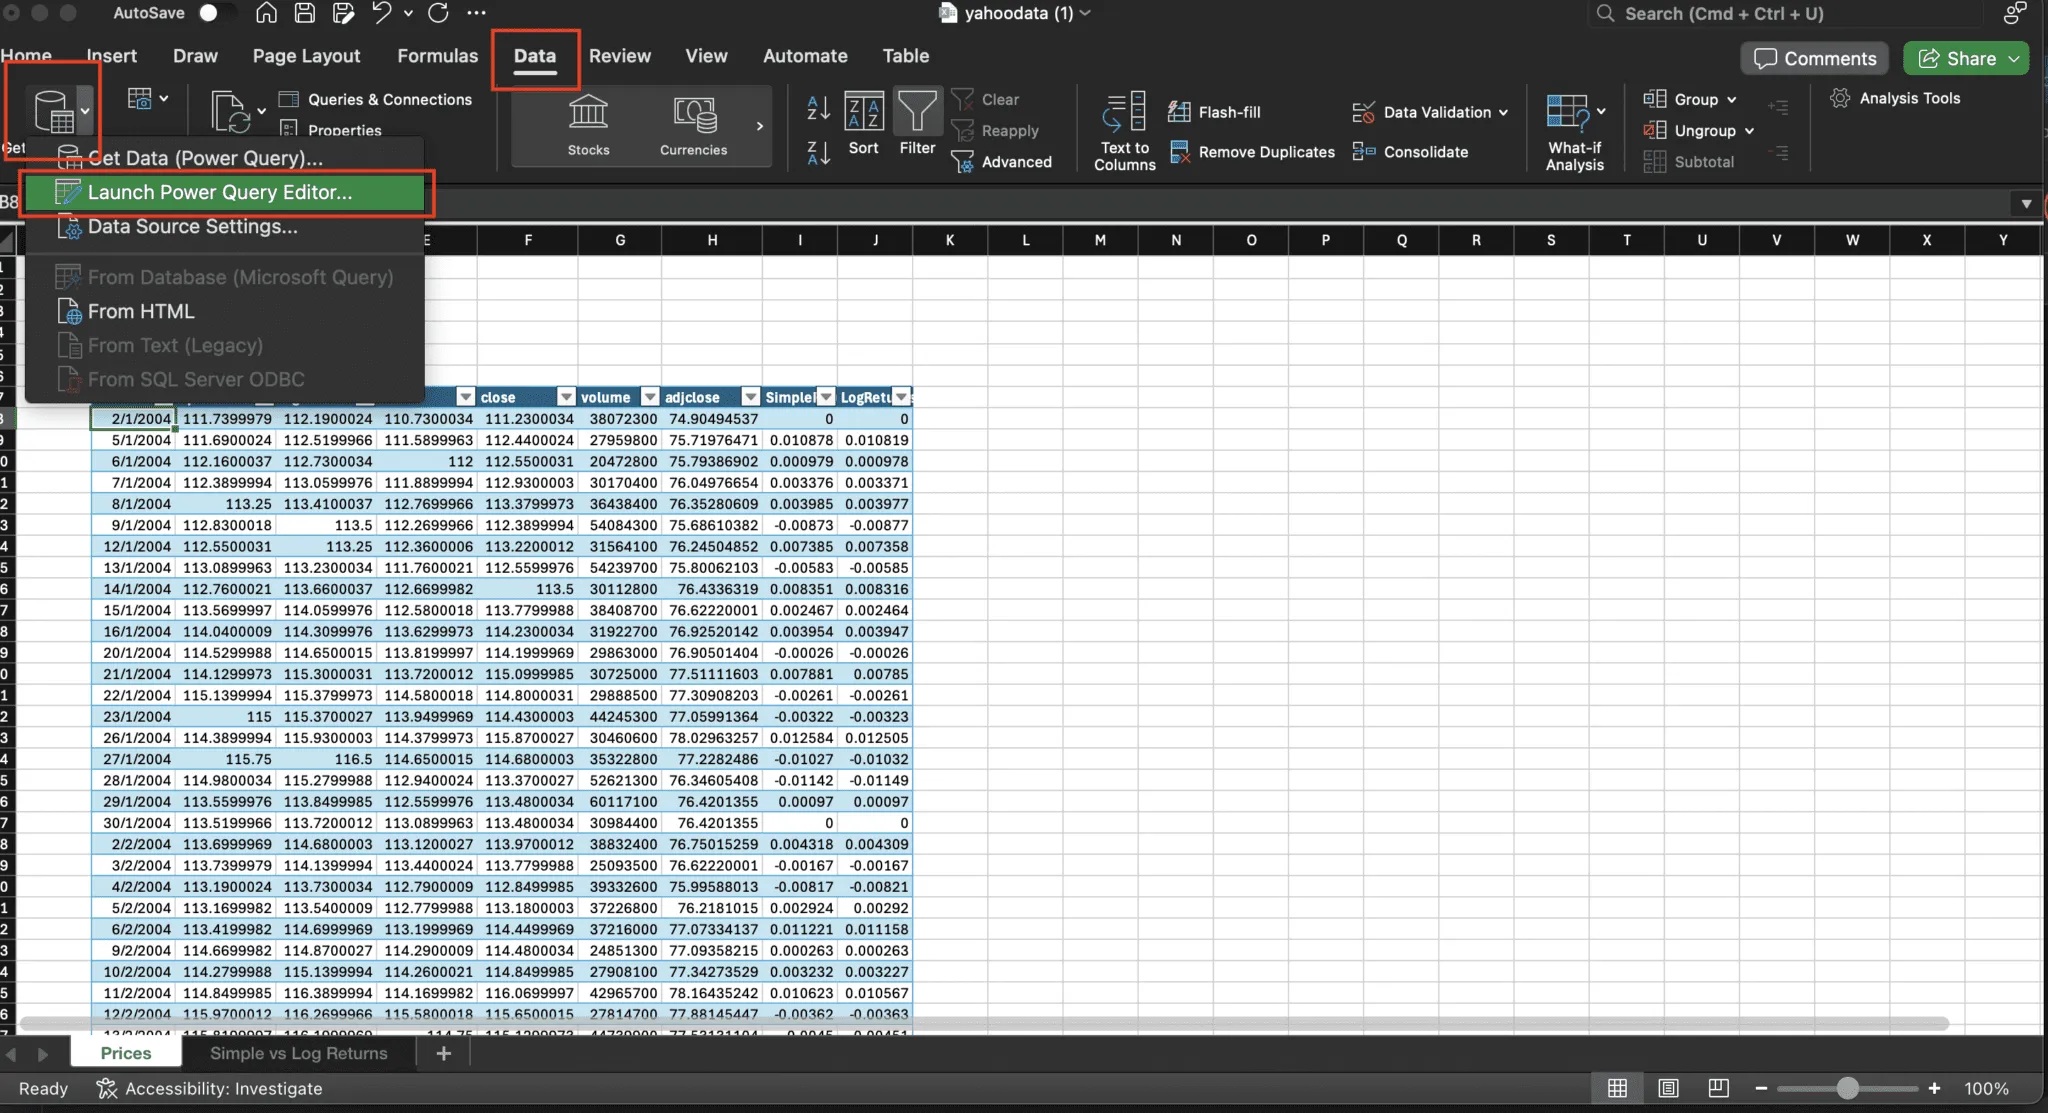Apply Remove Duplicates
The width and height of the screenshot is (2048, 1113).
click(1251, 152)
